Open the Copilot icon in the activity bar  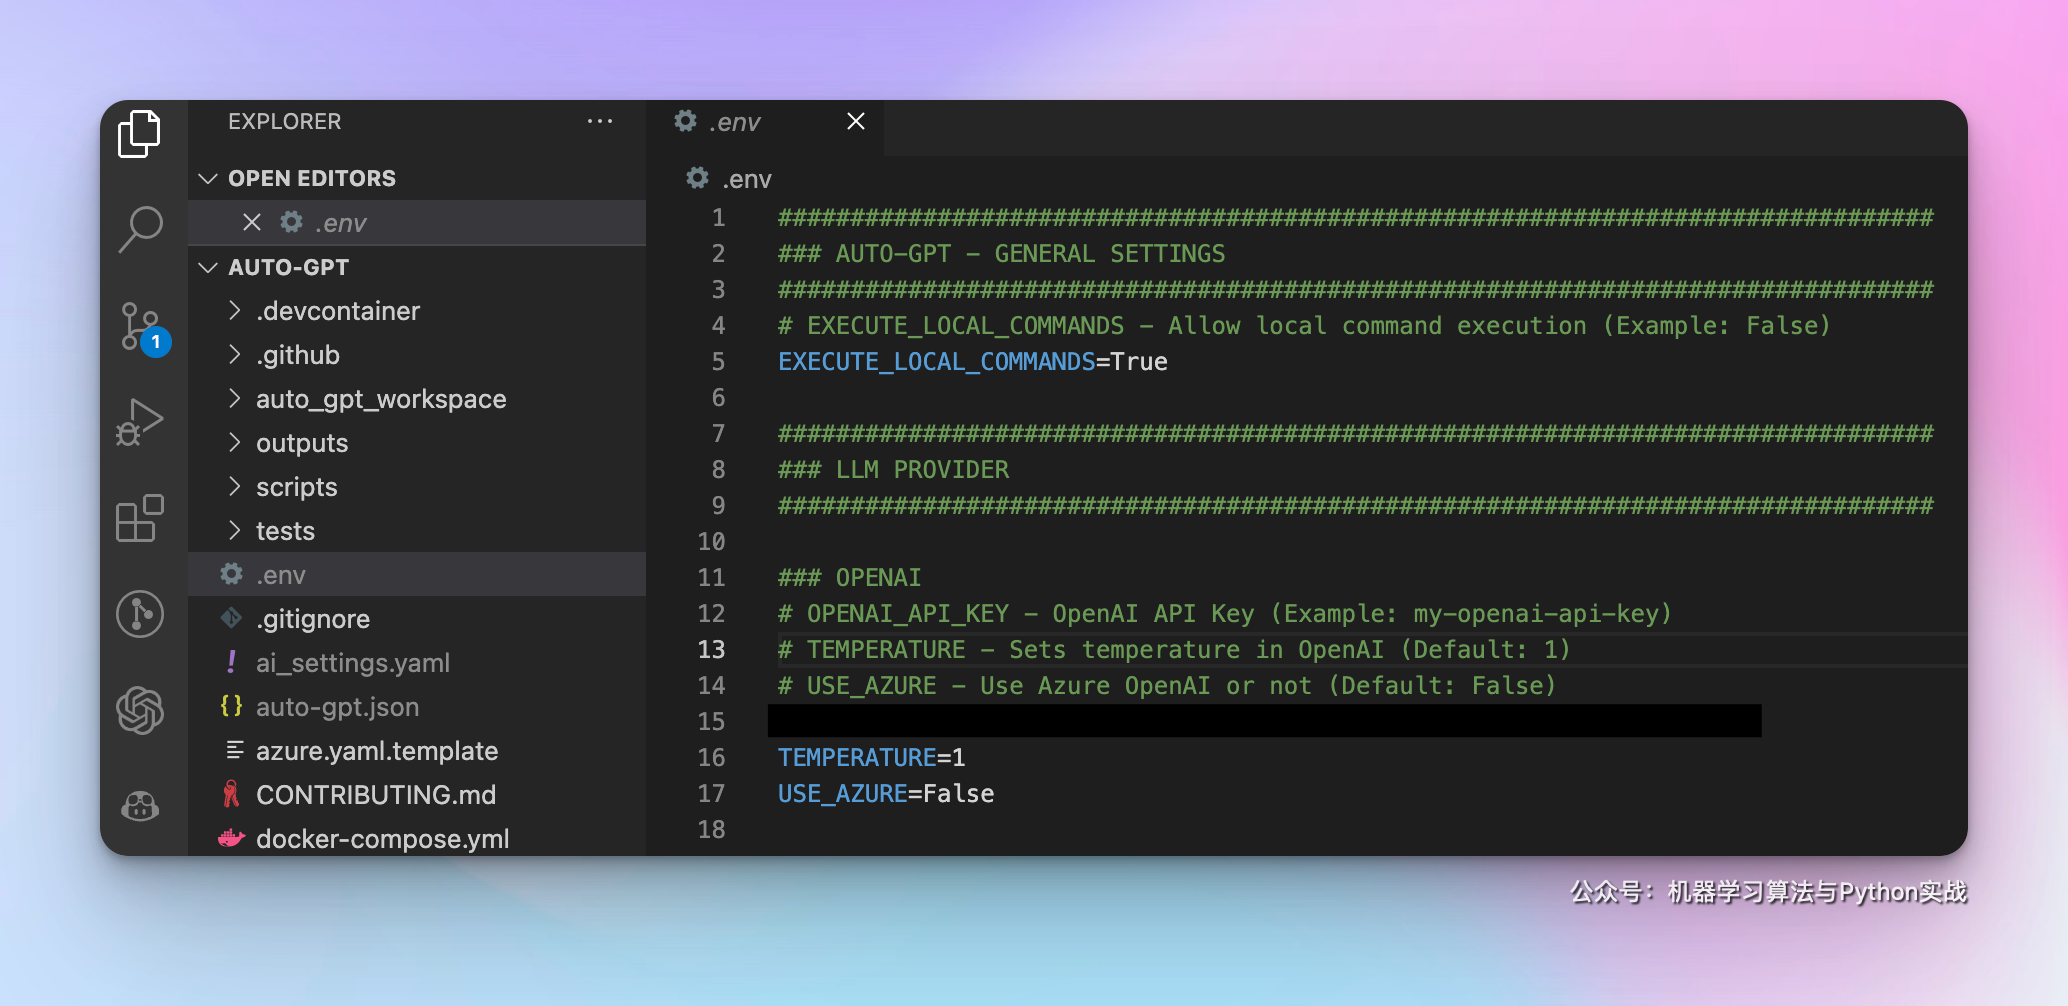tap(140, 805)
